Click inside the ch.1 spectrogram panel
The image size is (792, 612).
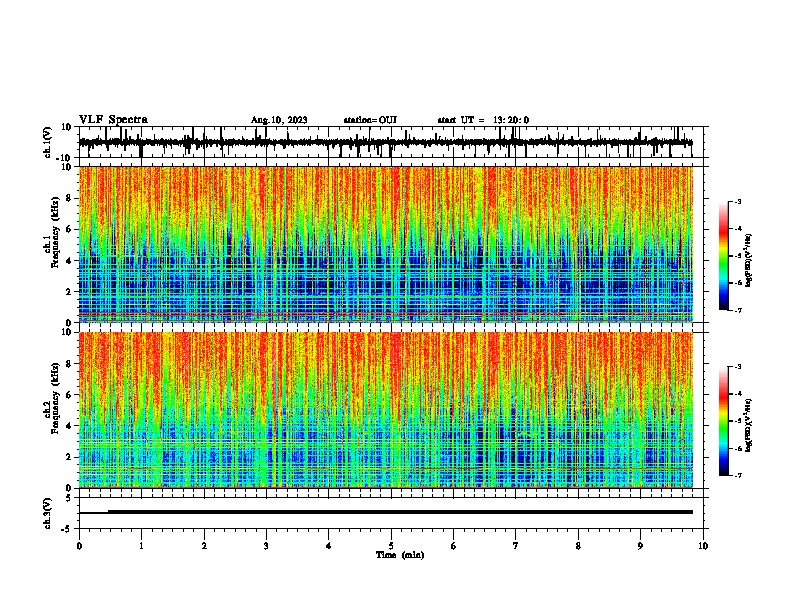click(385, 244)
